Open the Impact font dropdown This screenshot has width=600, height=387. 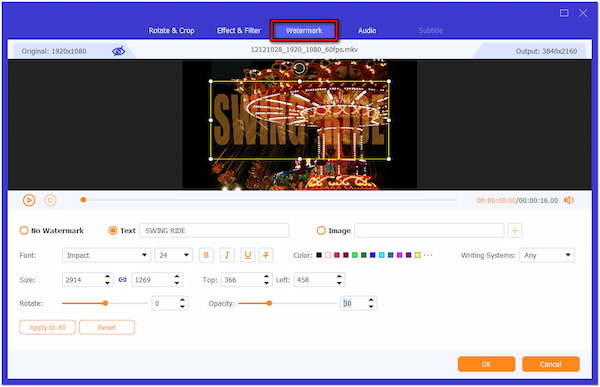(x=106, y=255)
